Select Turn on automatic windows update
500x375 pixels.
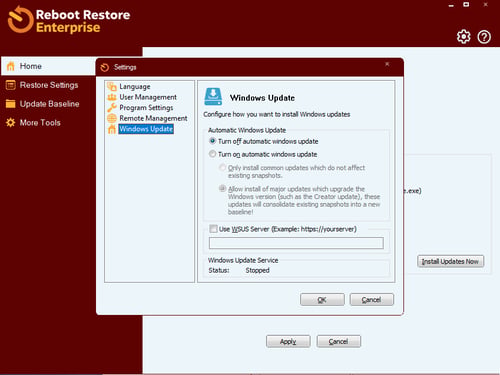coord(212,154)
